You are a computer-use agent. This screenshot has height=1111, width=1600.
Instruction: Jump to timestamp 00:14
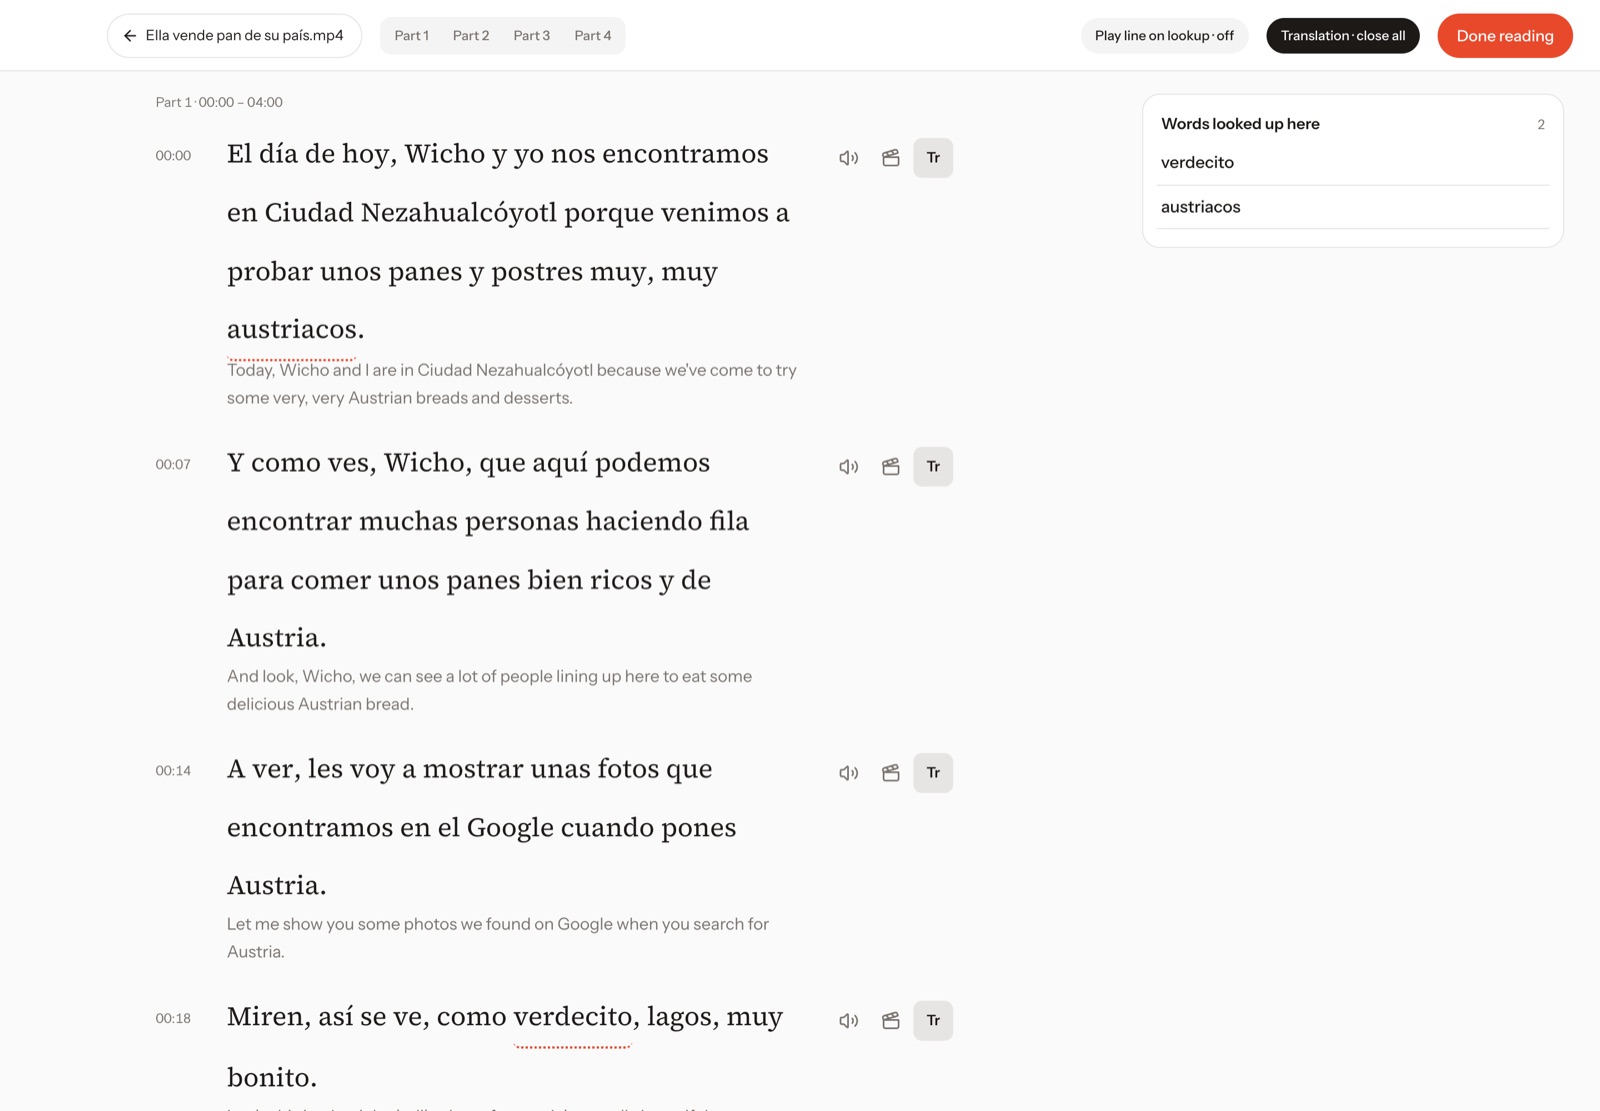click(173, 771)
